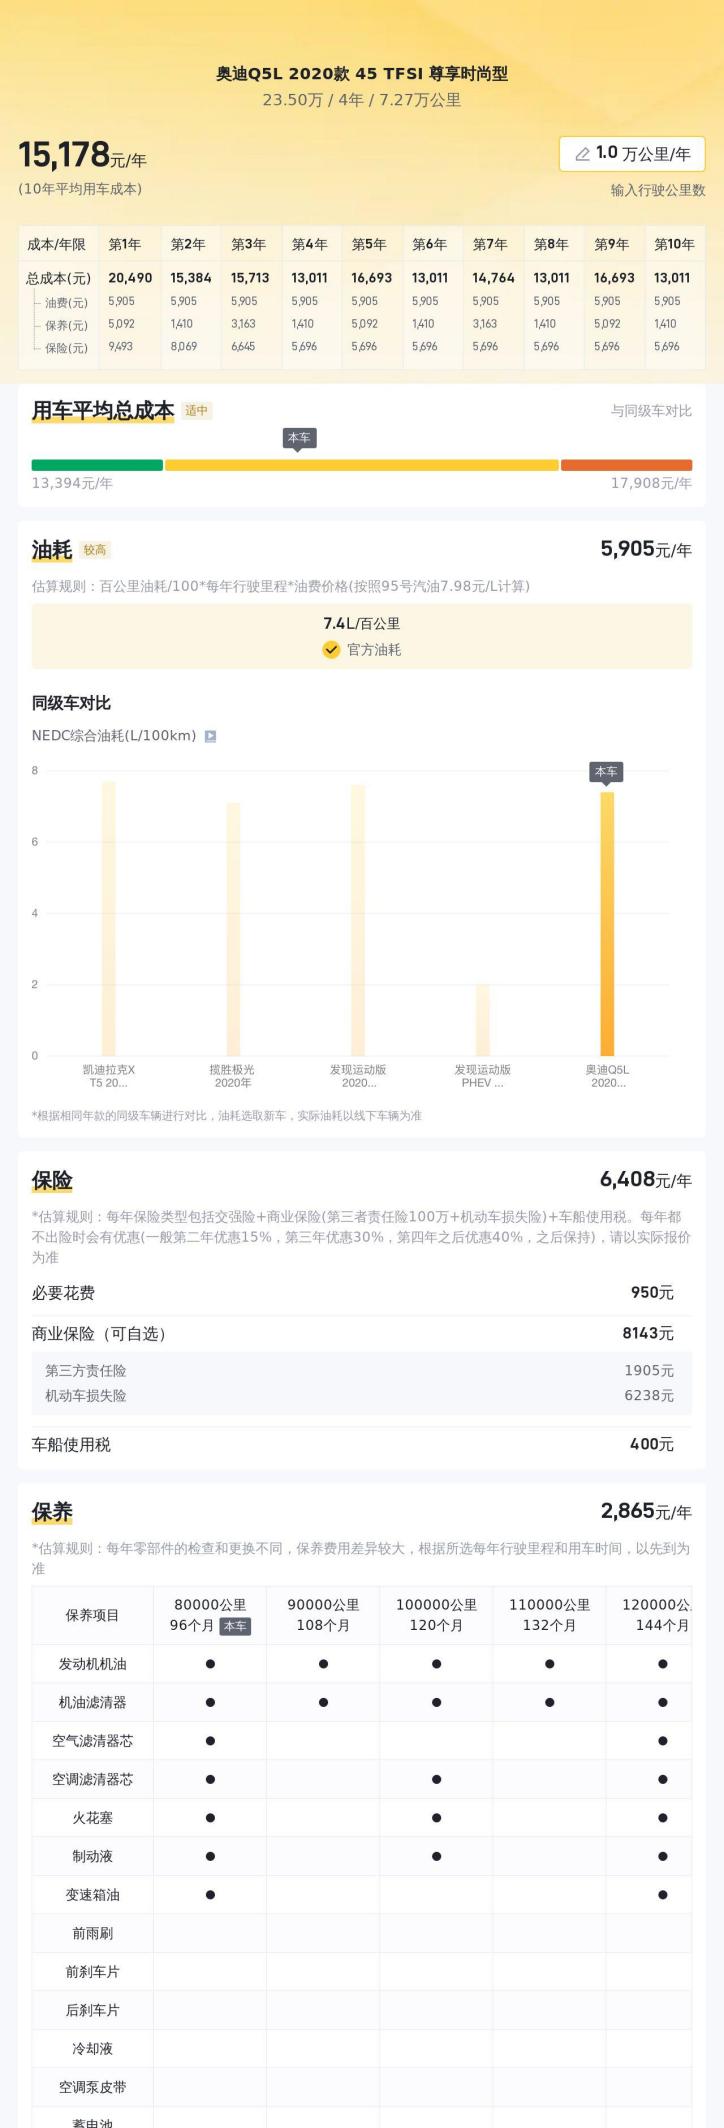Select the 第10年 cost column header

[673, 244]
